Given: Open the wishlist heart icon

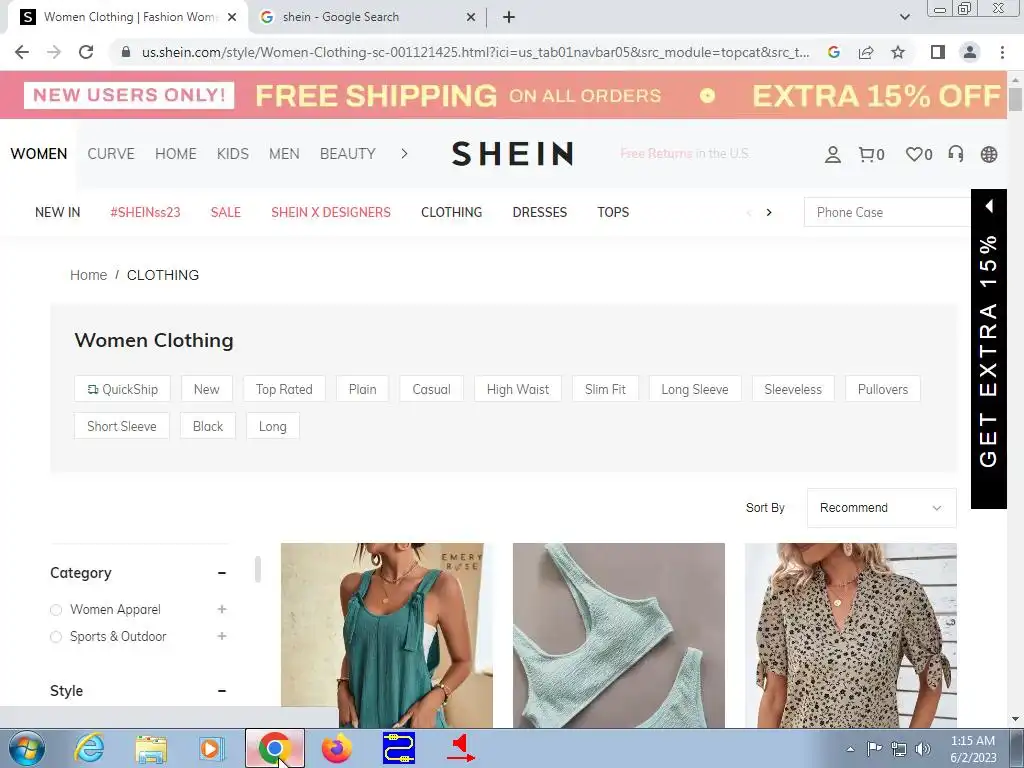Looking at the screenshot, I should (x=919, y=154).
